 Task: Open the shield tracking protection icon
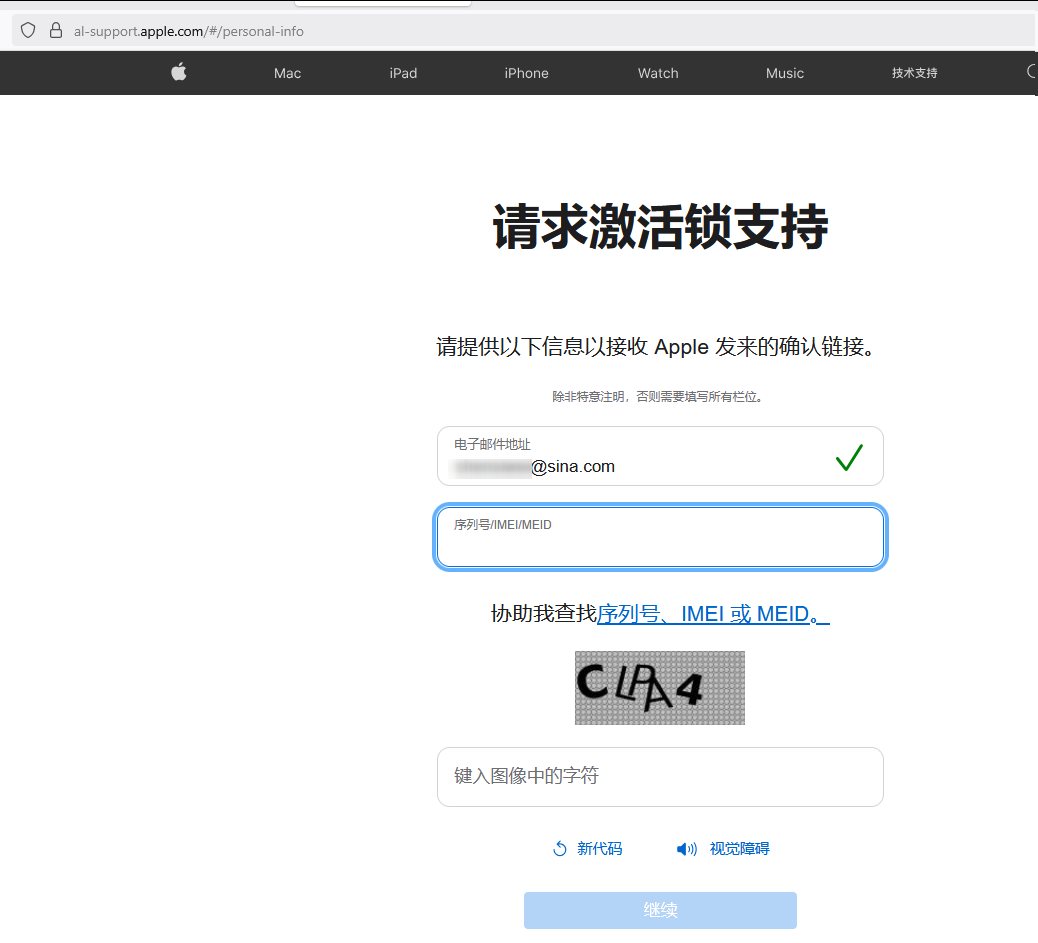(28, 31)
